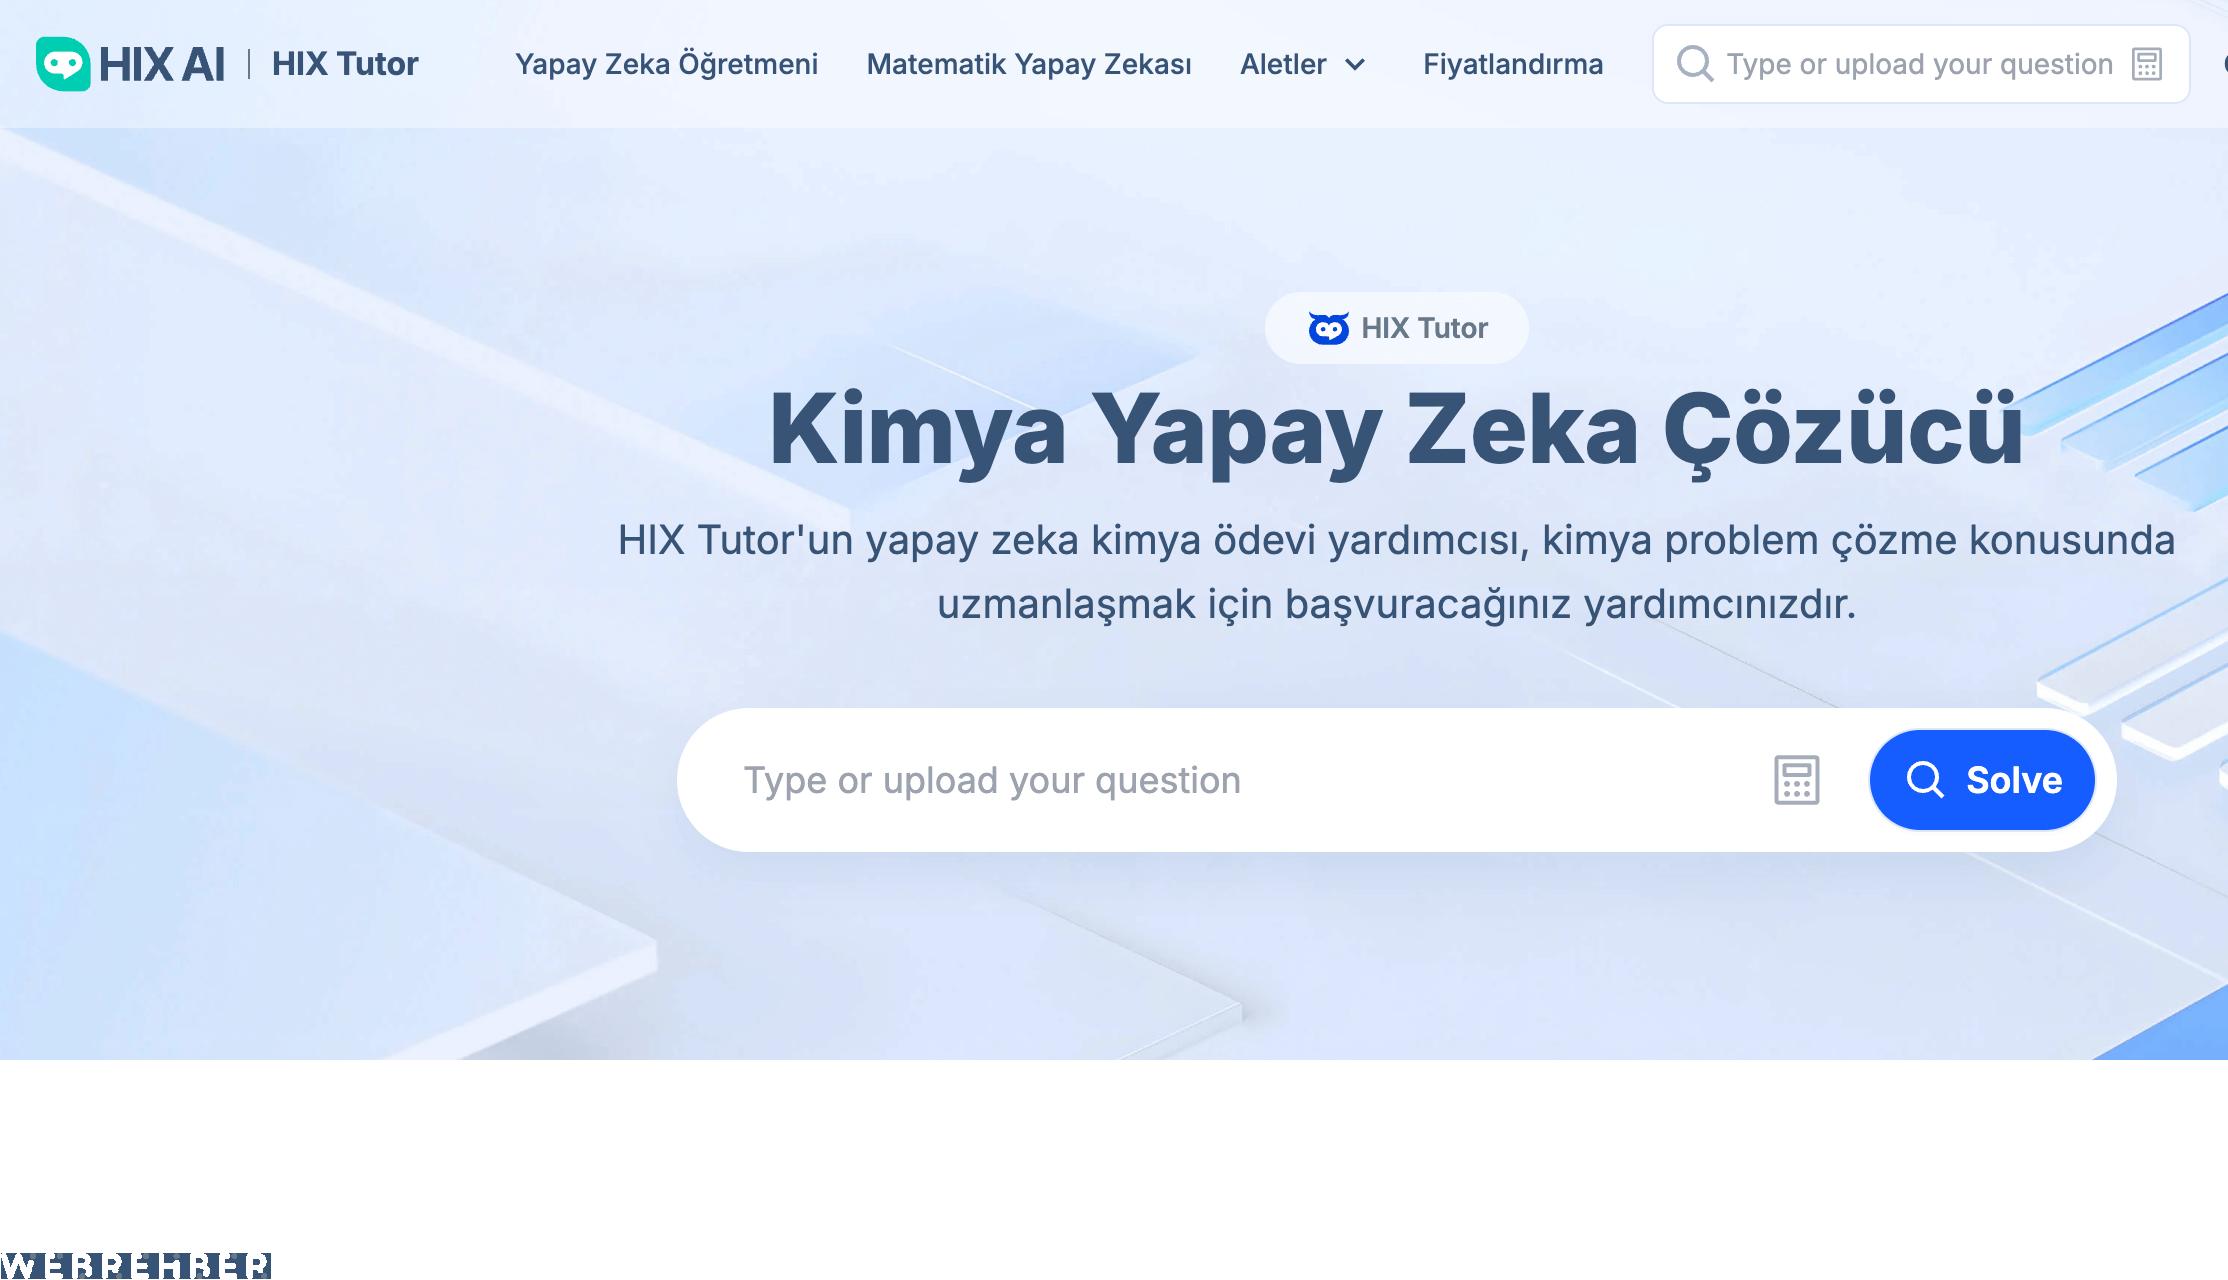
Task: Click the blue Solve button
Action: 1982,780
